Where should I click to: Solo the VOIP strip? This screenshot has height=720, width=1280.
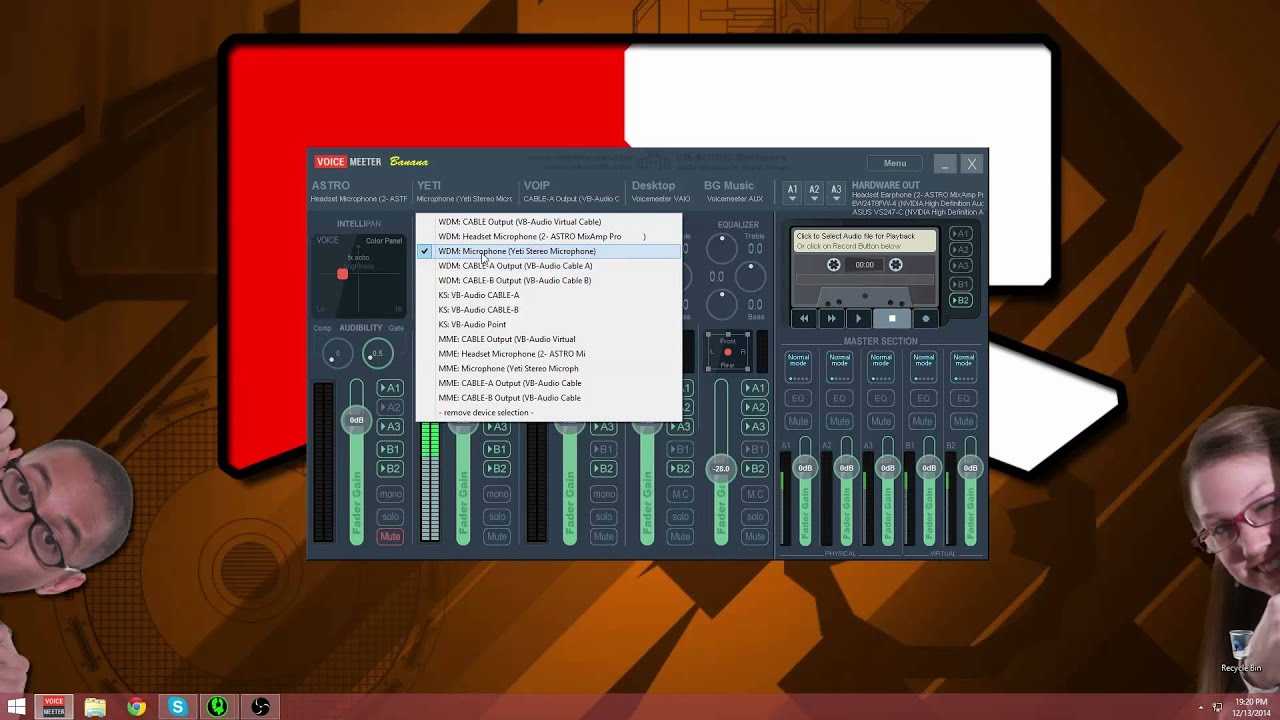tap(604, 516)
